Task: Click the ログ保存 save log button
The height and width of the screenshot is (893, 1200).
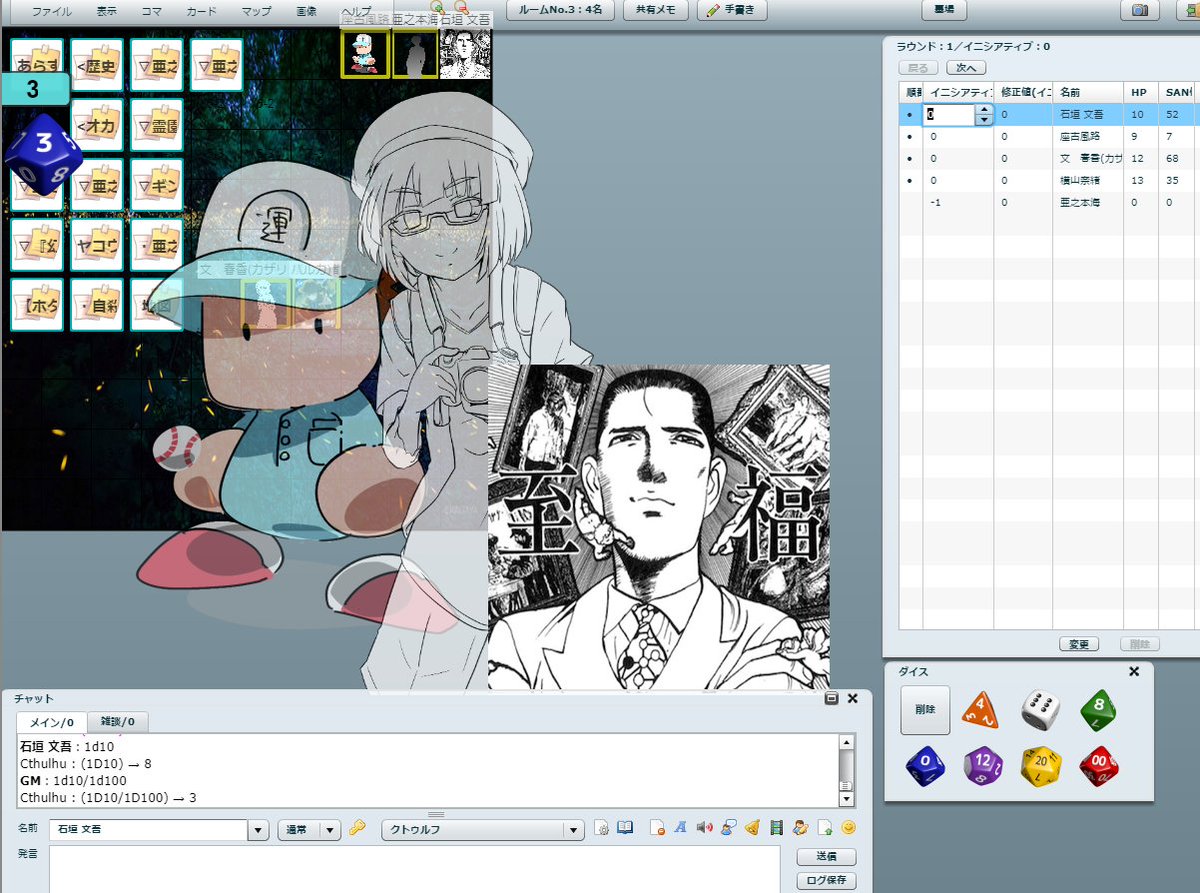Action: point(826,881)
